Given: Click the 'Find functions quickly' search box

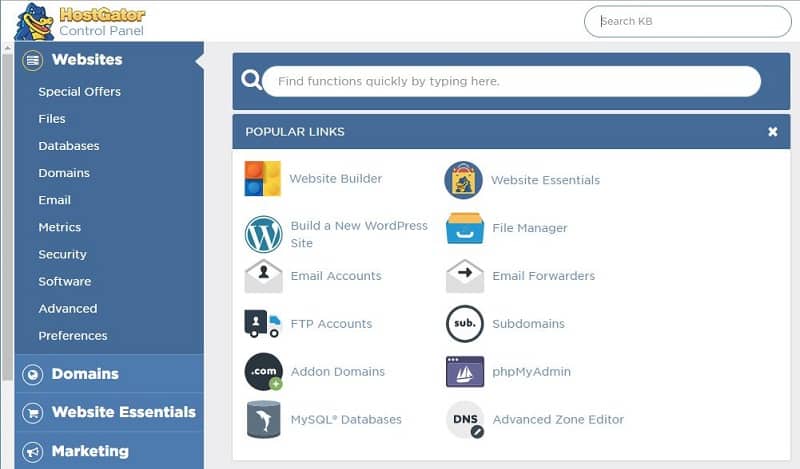Looking at the screenshot, I should 512,81.
